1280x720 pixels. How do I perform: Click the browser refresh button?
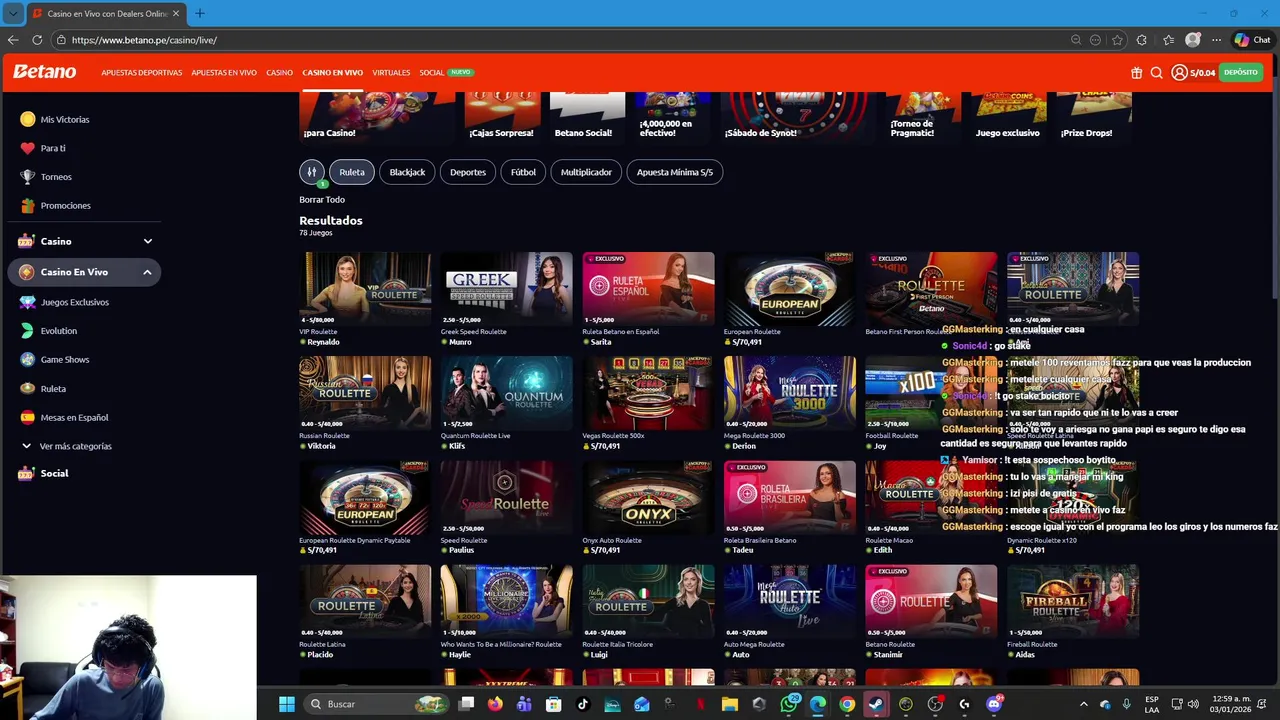pos(37,40)
